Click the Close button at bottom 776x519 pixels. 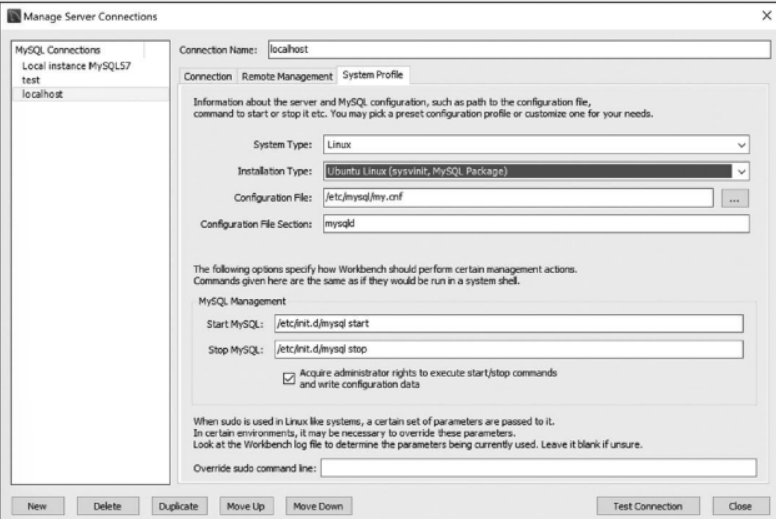click(x=741, y=506)
